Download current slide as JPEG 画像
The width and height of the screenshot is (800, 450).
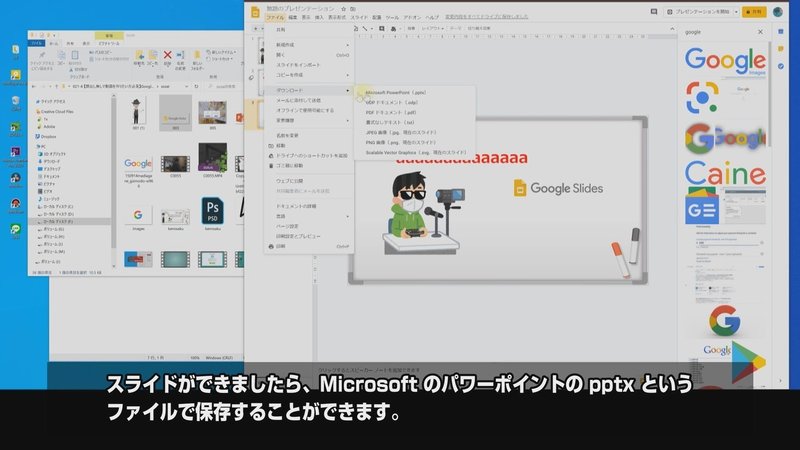(x=401, y=133)
